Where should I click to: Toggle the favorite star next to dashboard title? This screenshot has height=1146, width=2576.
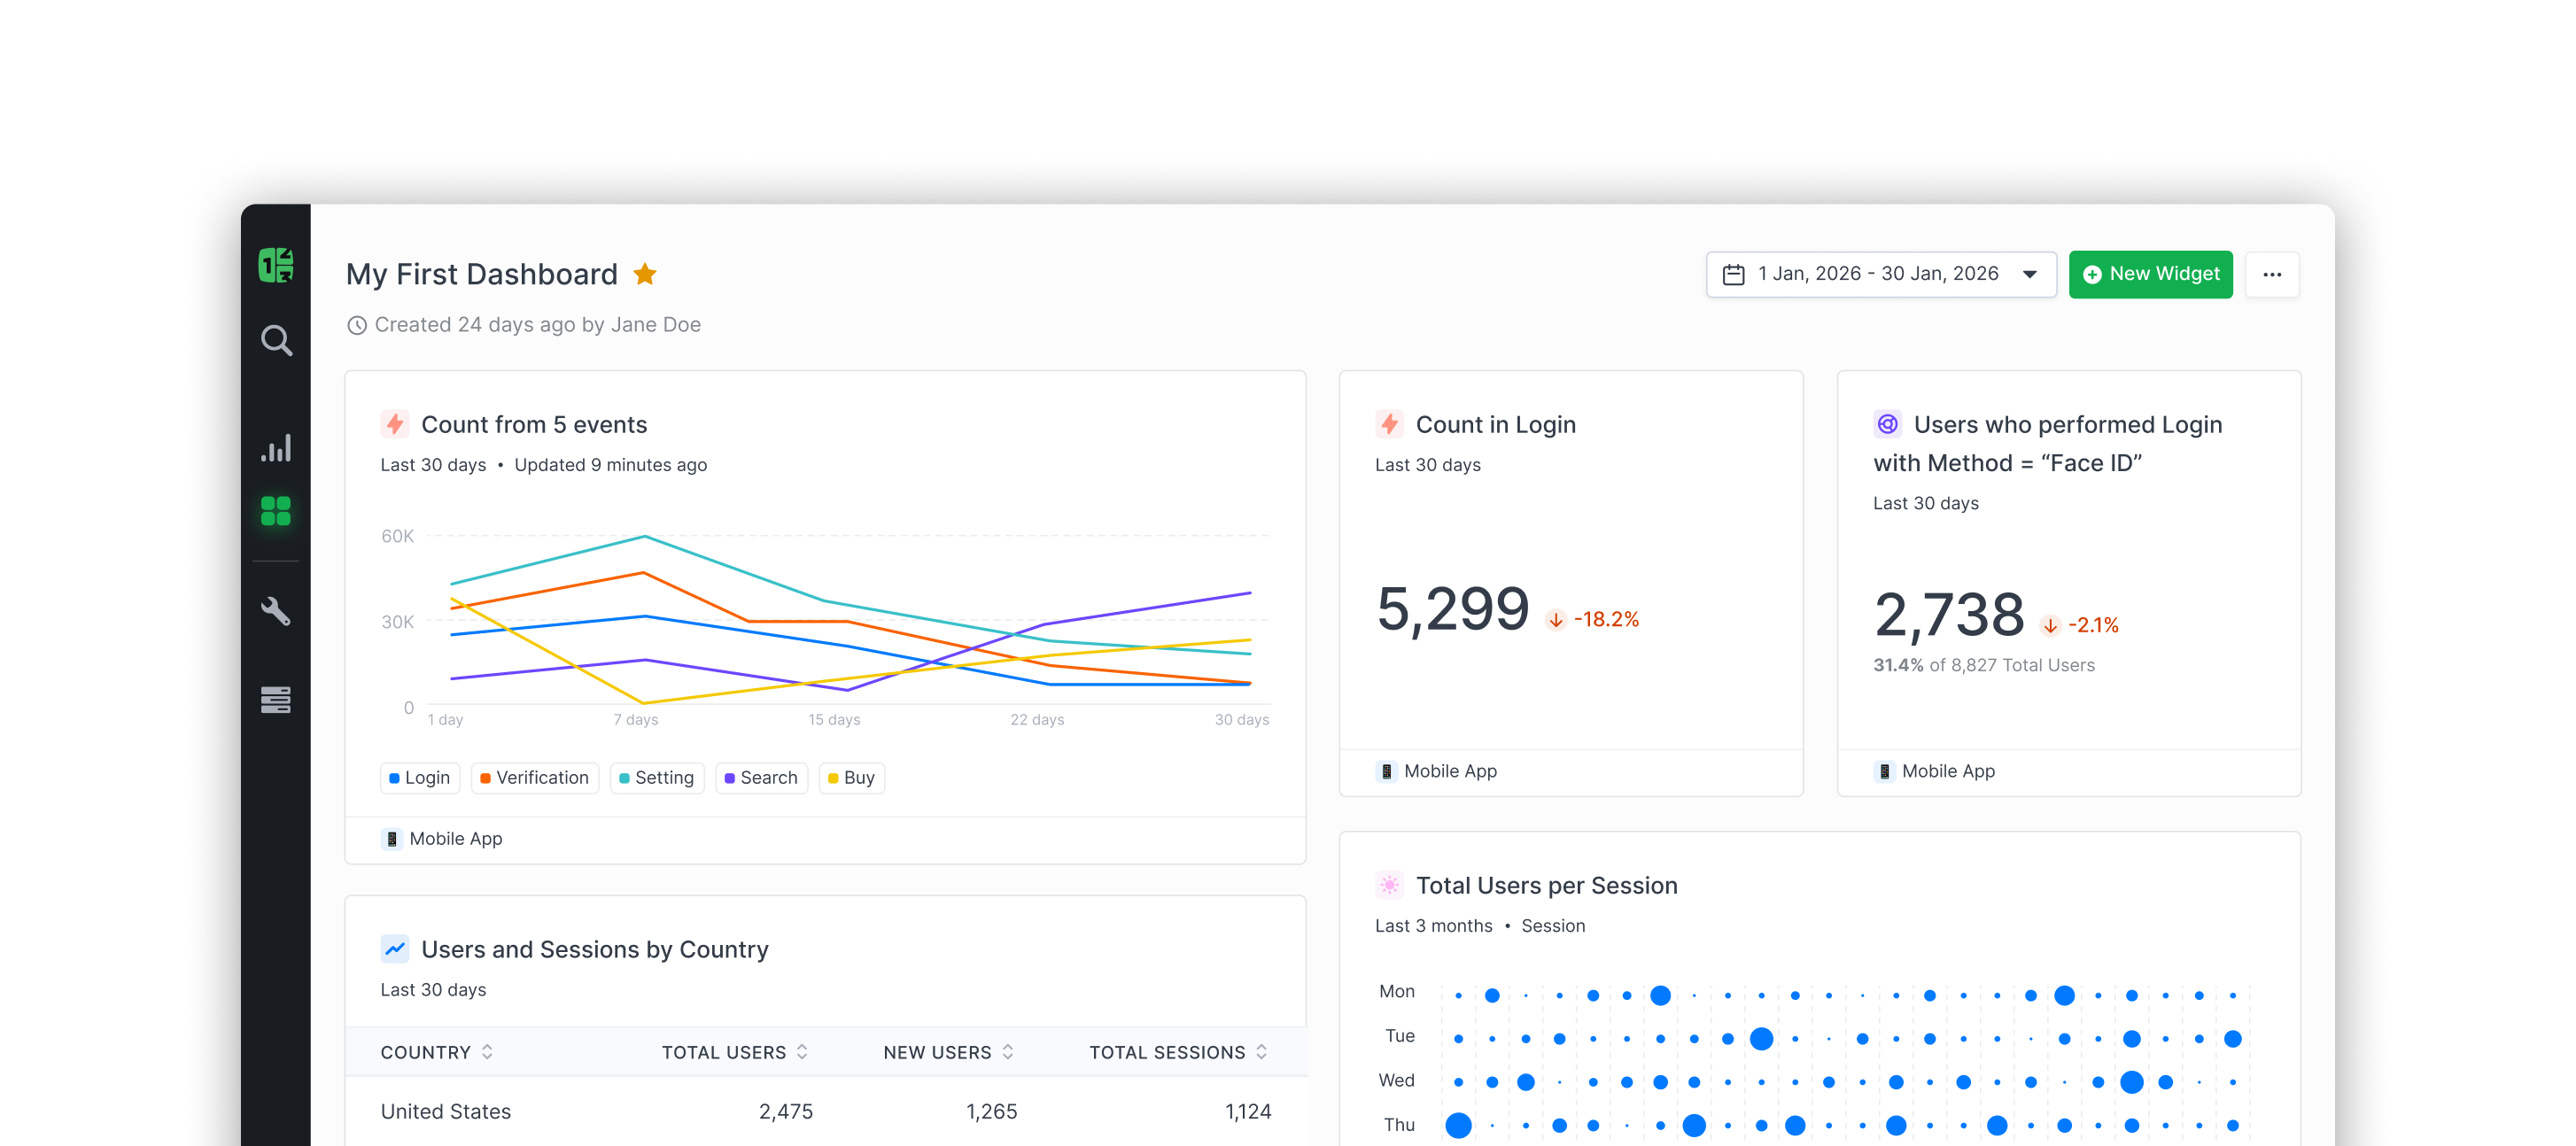tap(645, 274)
